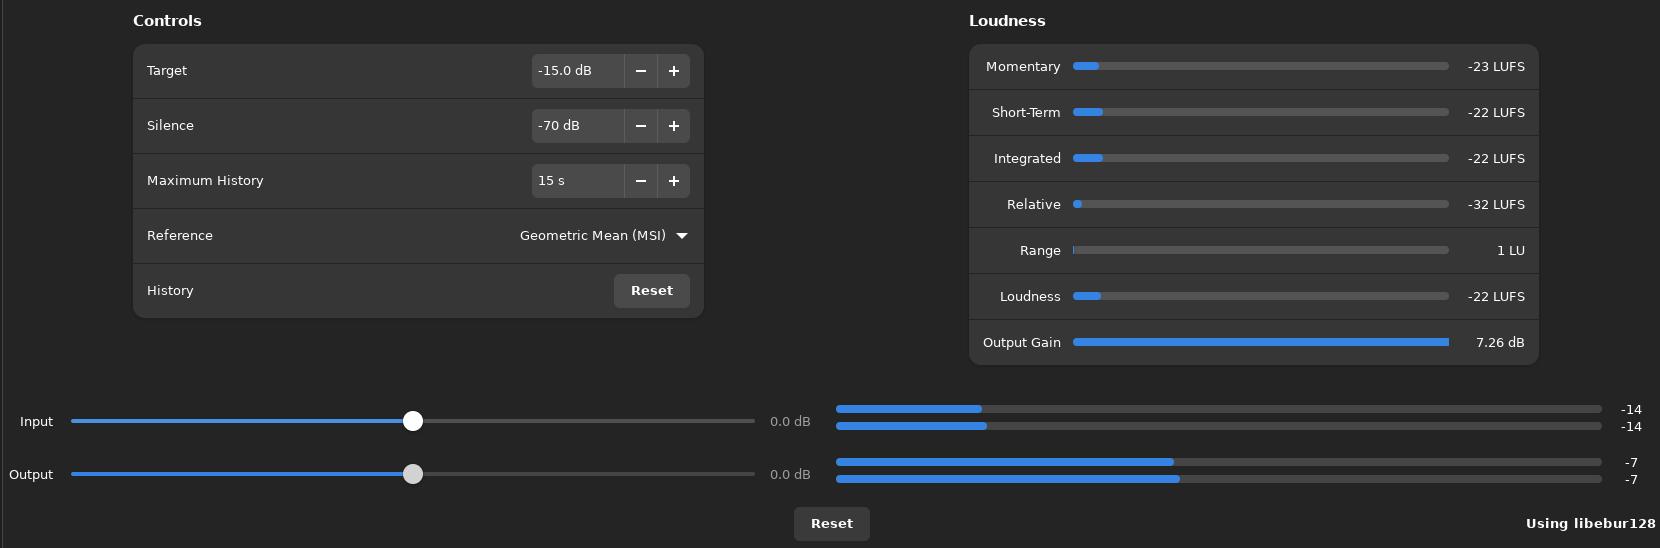The height and width of the screenshot is (548, 1660).
Task: Select the Geometric Mean (MSI) reference option
Action: coord(592,236)
